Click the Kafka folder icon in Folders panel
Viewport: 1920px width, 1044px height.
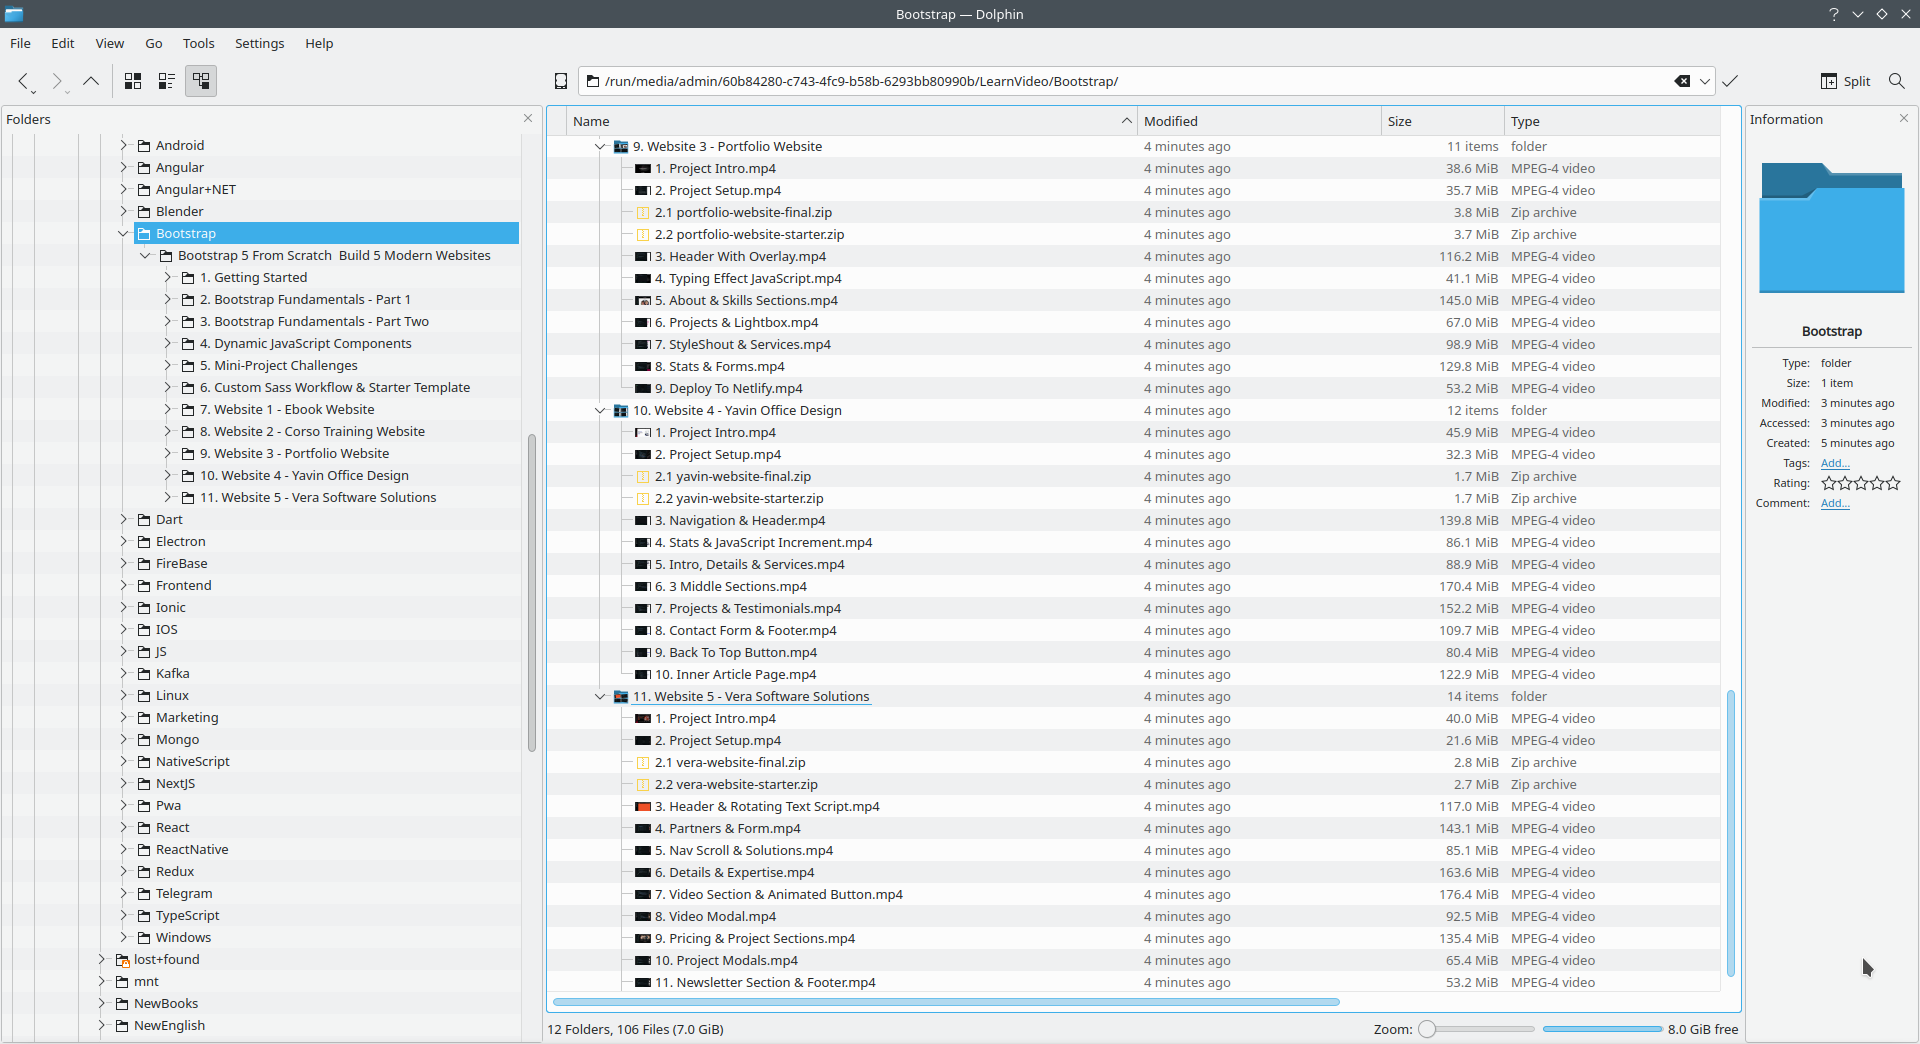(x=144, y=674)
